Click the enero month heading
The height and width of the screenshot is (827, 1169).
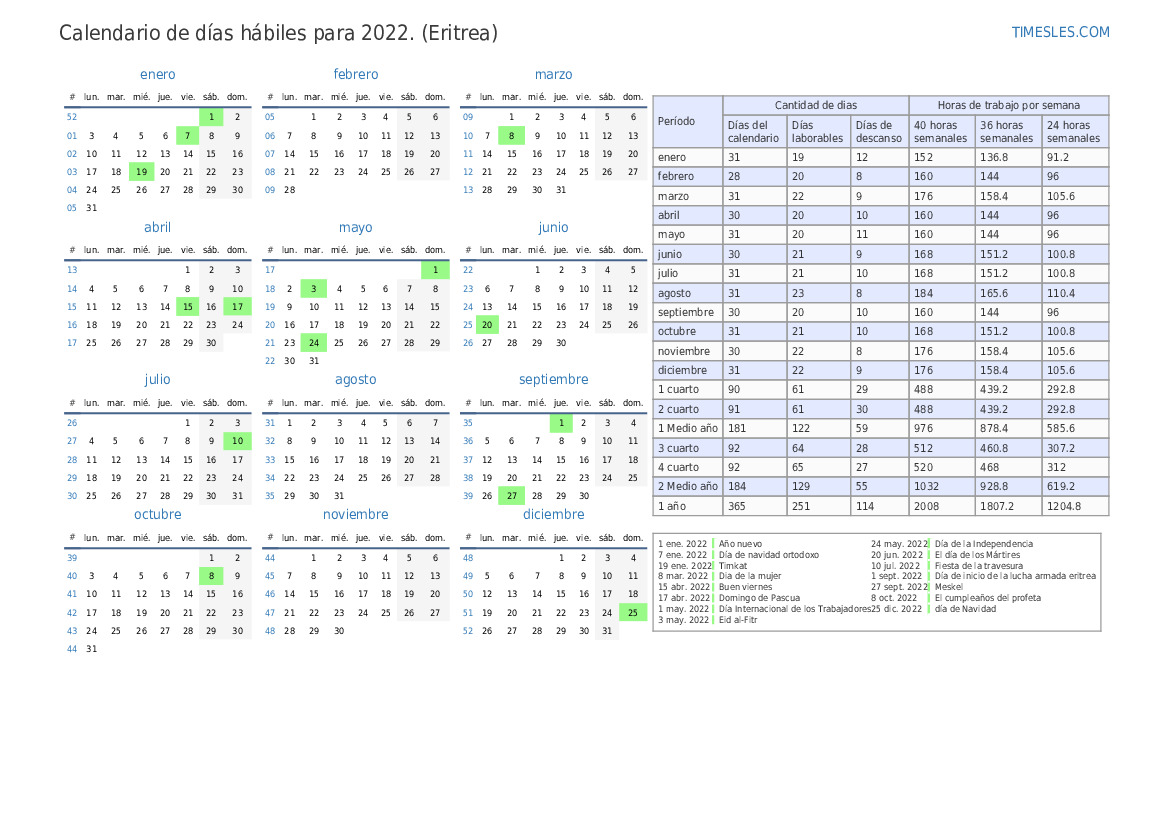click(x=158, y=75)
